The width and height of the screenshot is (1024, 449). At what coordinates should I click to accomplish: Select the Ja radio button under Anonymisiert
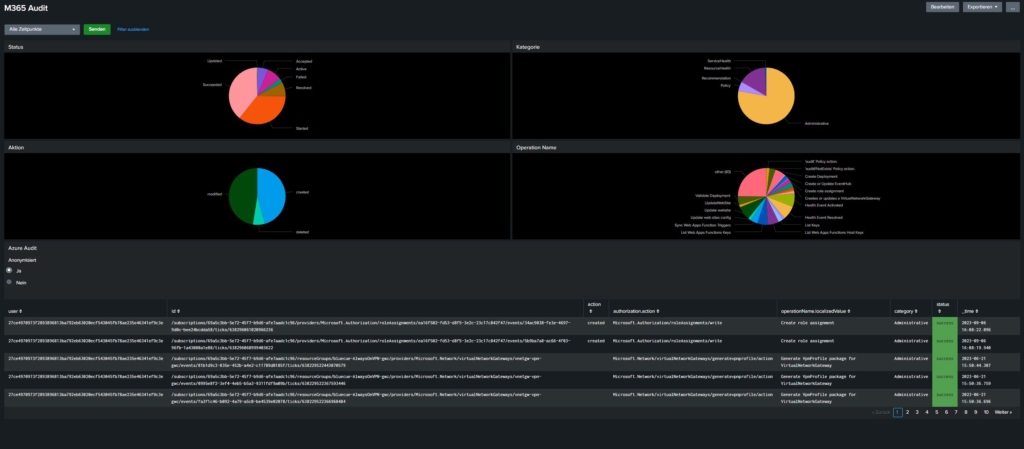[9, 270]
